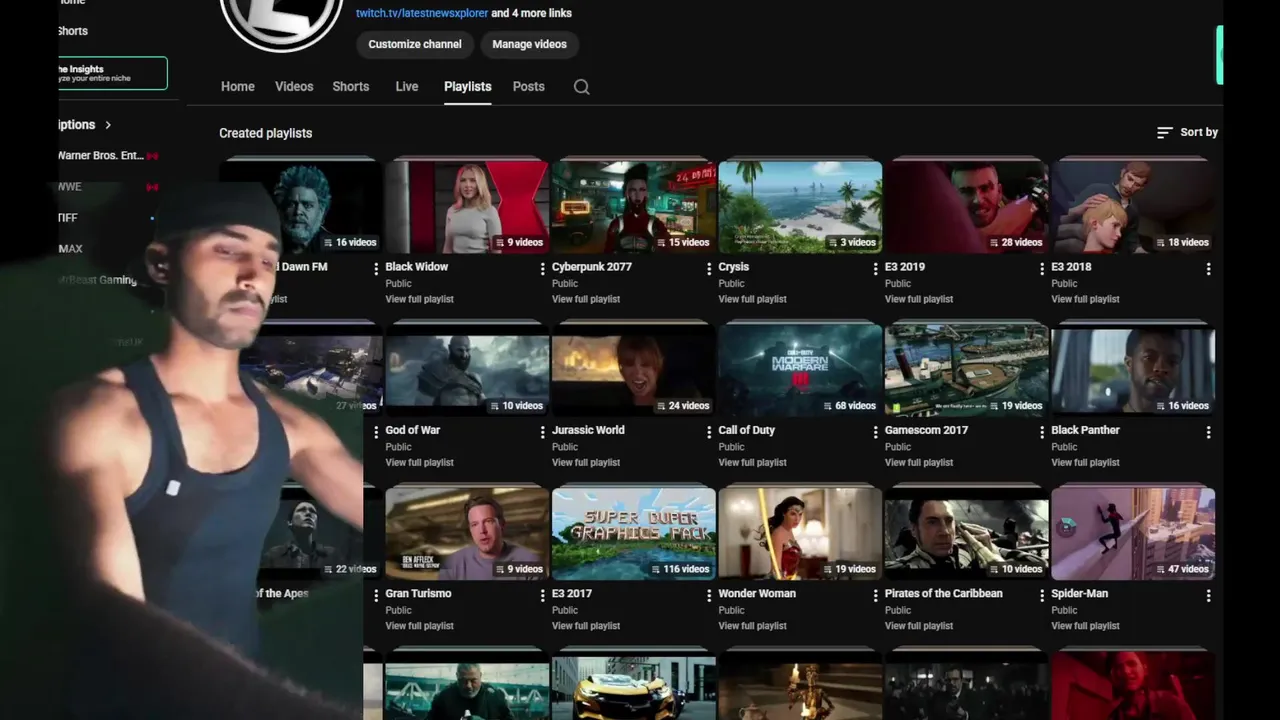1280x720 pixels.
Task: Click the Customize channel button
Action: pos(415,44)
